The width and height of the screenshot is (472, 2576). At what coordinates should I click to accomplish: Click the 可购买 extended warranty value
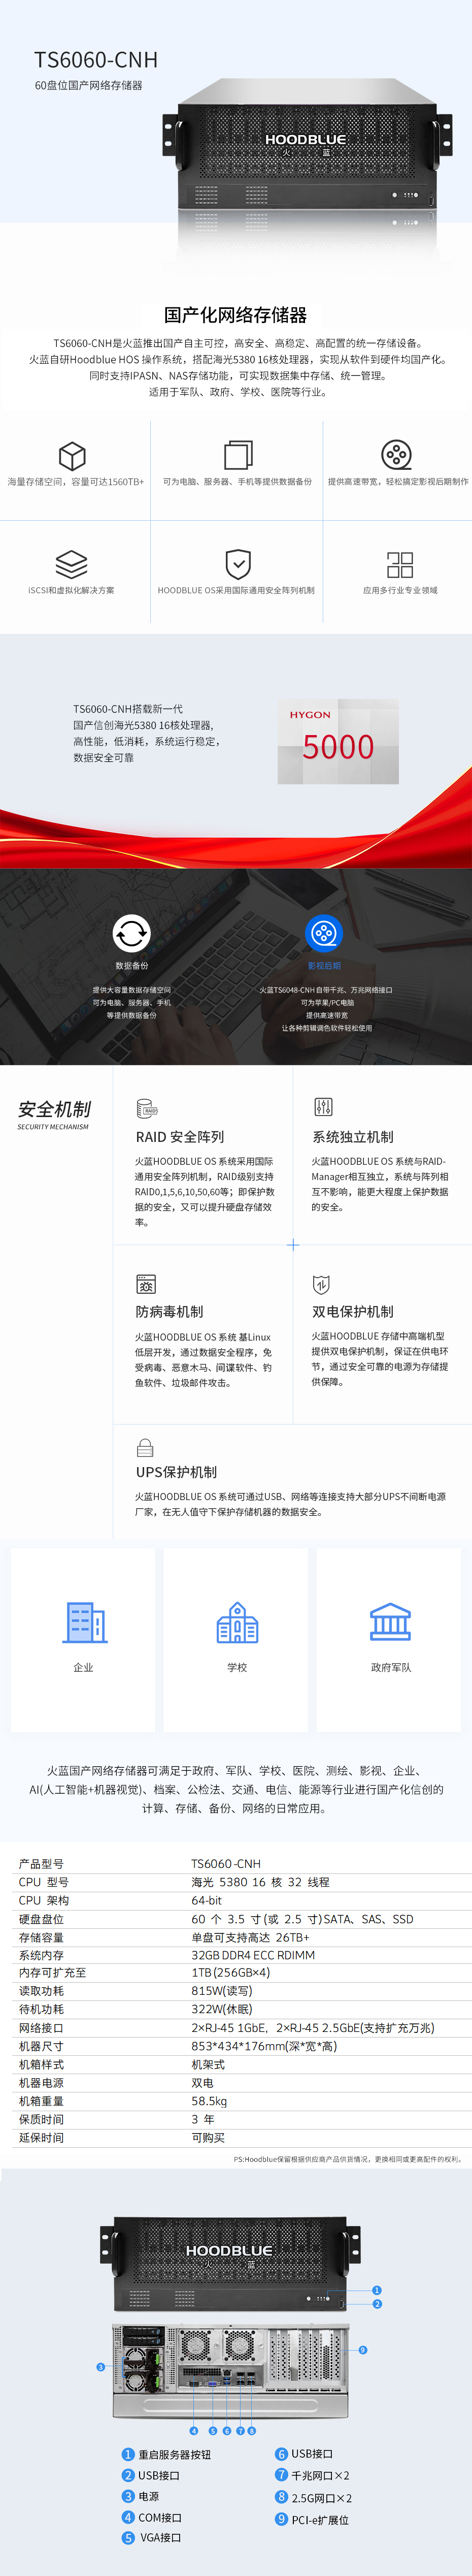208,2138
